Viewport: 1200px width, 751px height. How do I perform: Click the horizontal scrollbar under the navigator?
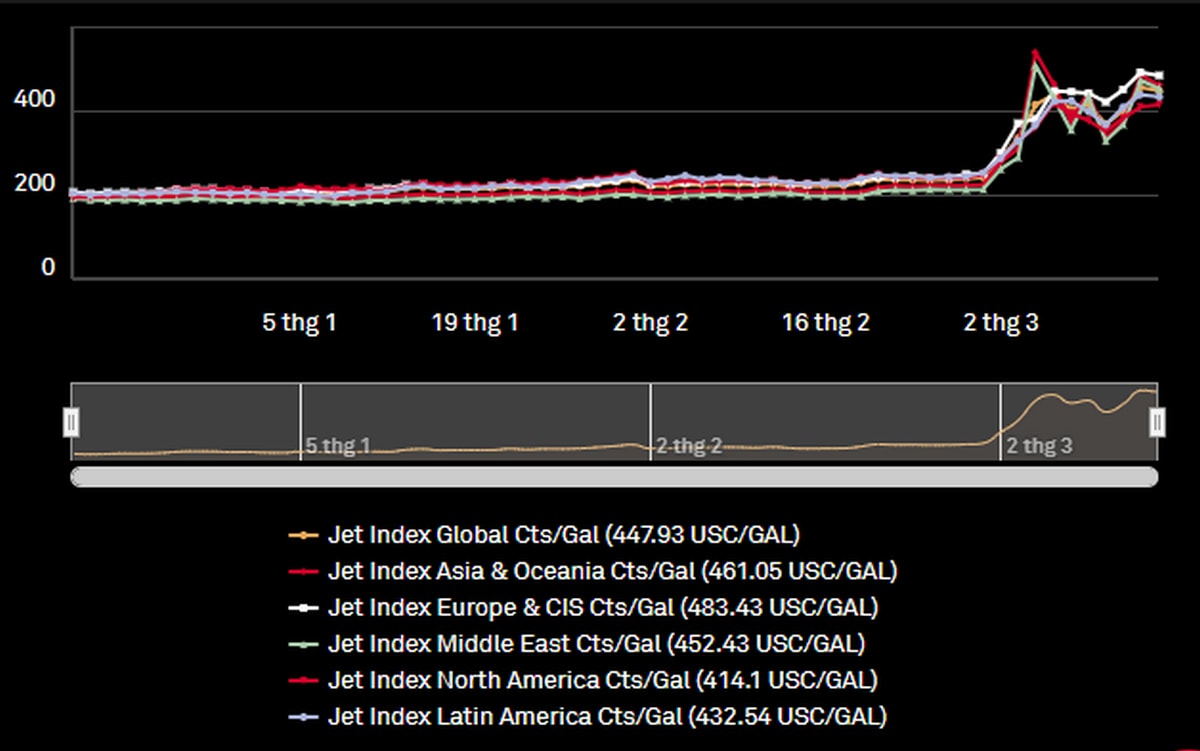[614, 477]
